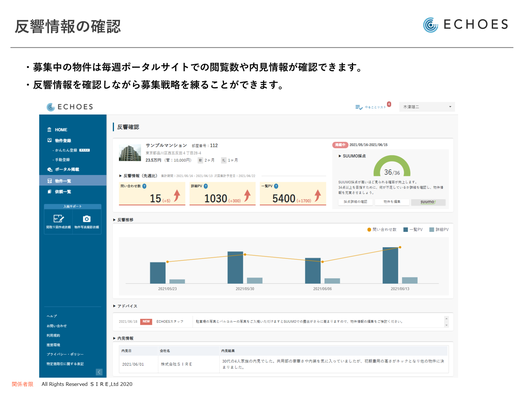524x393 pixels.
Task: Click the 5400 list PV value
Action: (284, 199)
